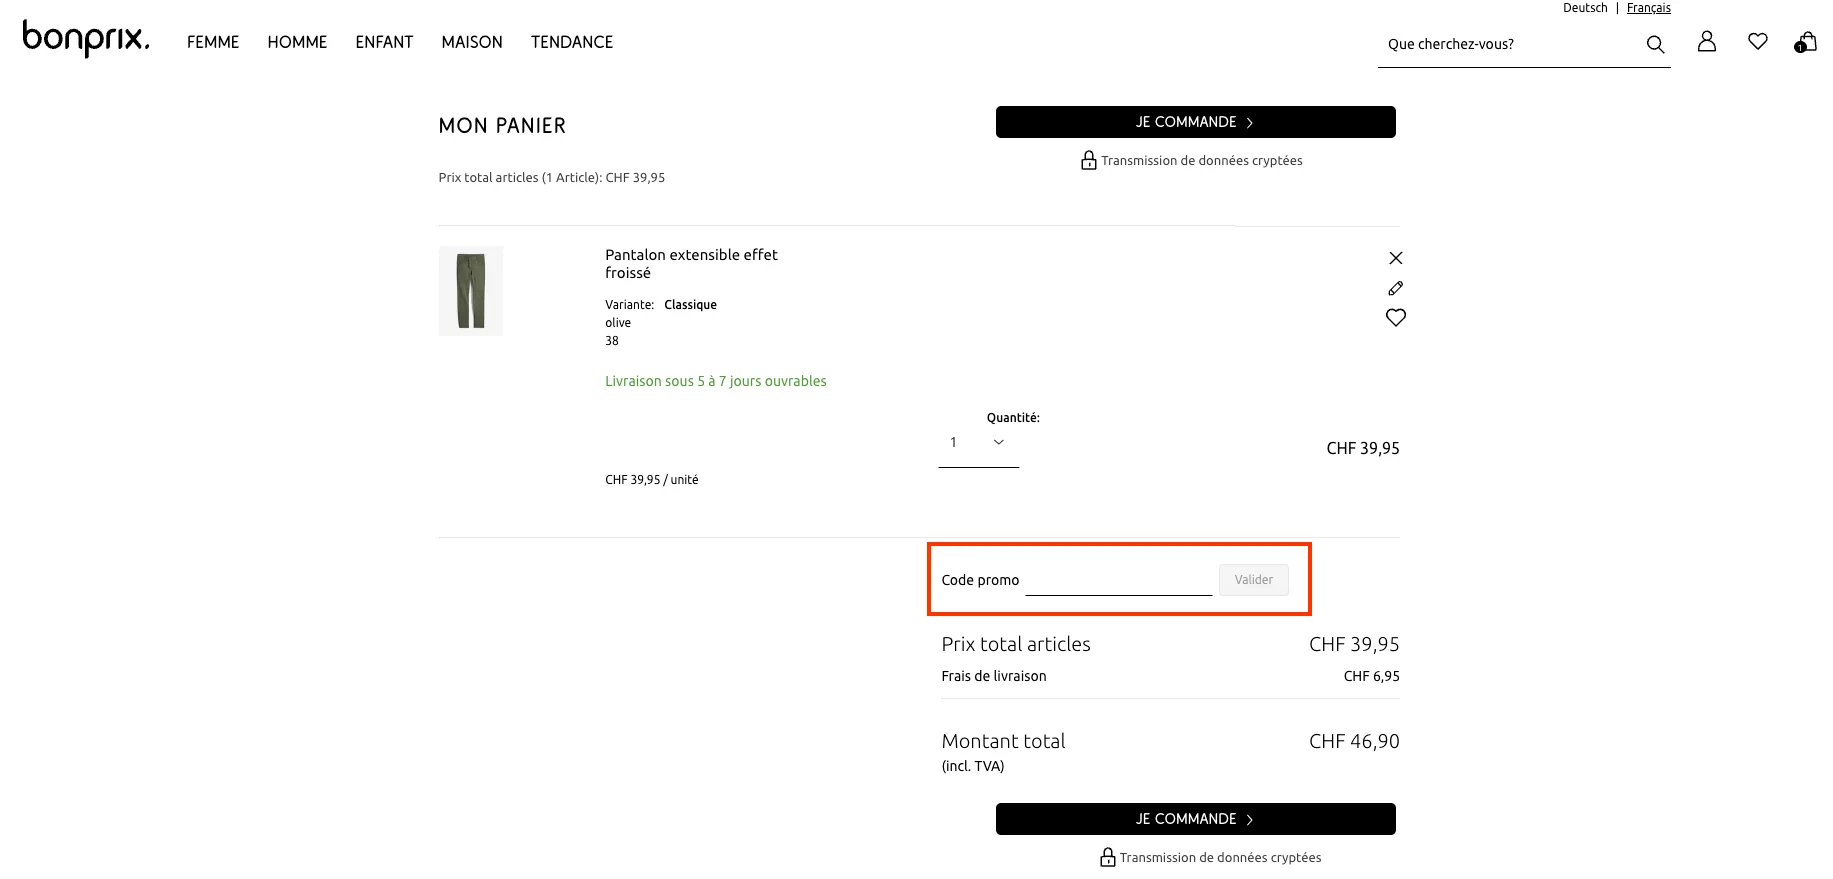This screenshot has width=1833, height=879.
Task: Focus the Code promo input field
Action: click(1118, 580)
